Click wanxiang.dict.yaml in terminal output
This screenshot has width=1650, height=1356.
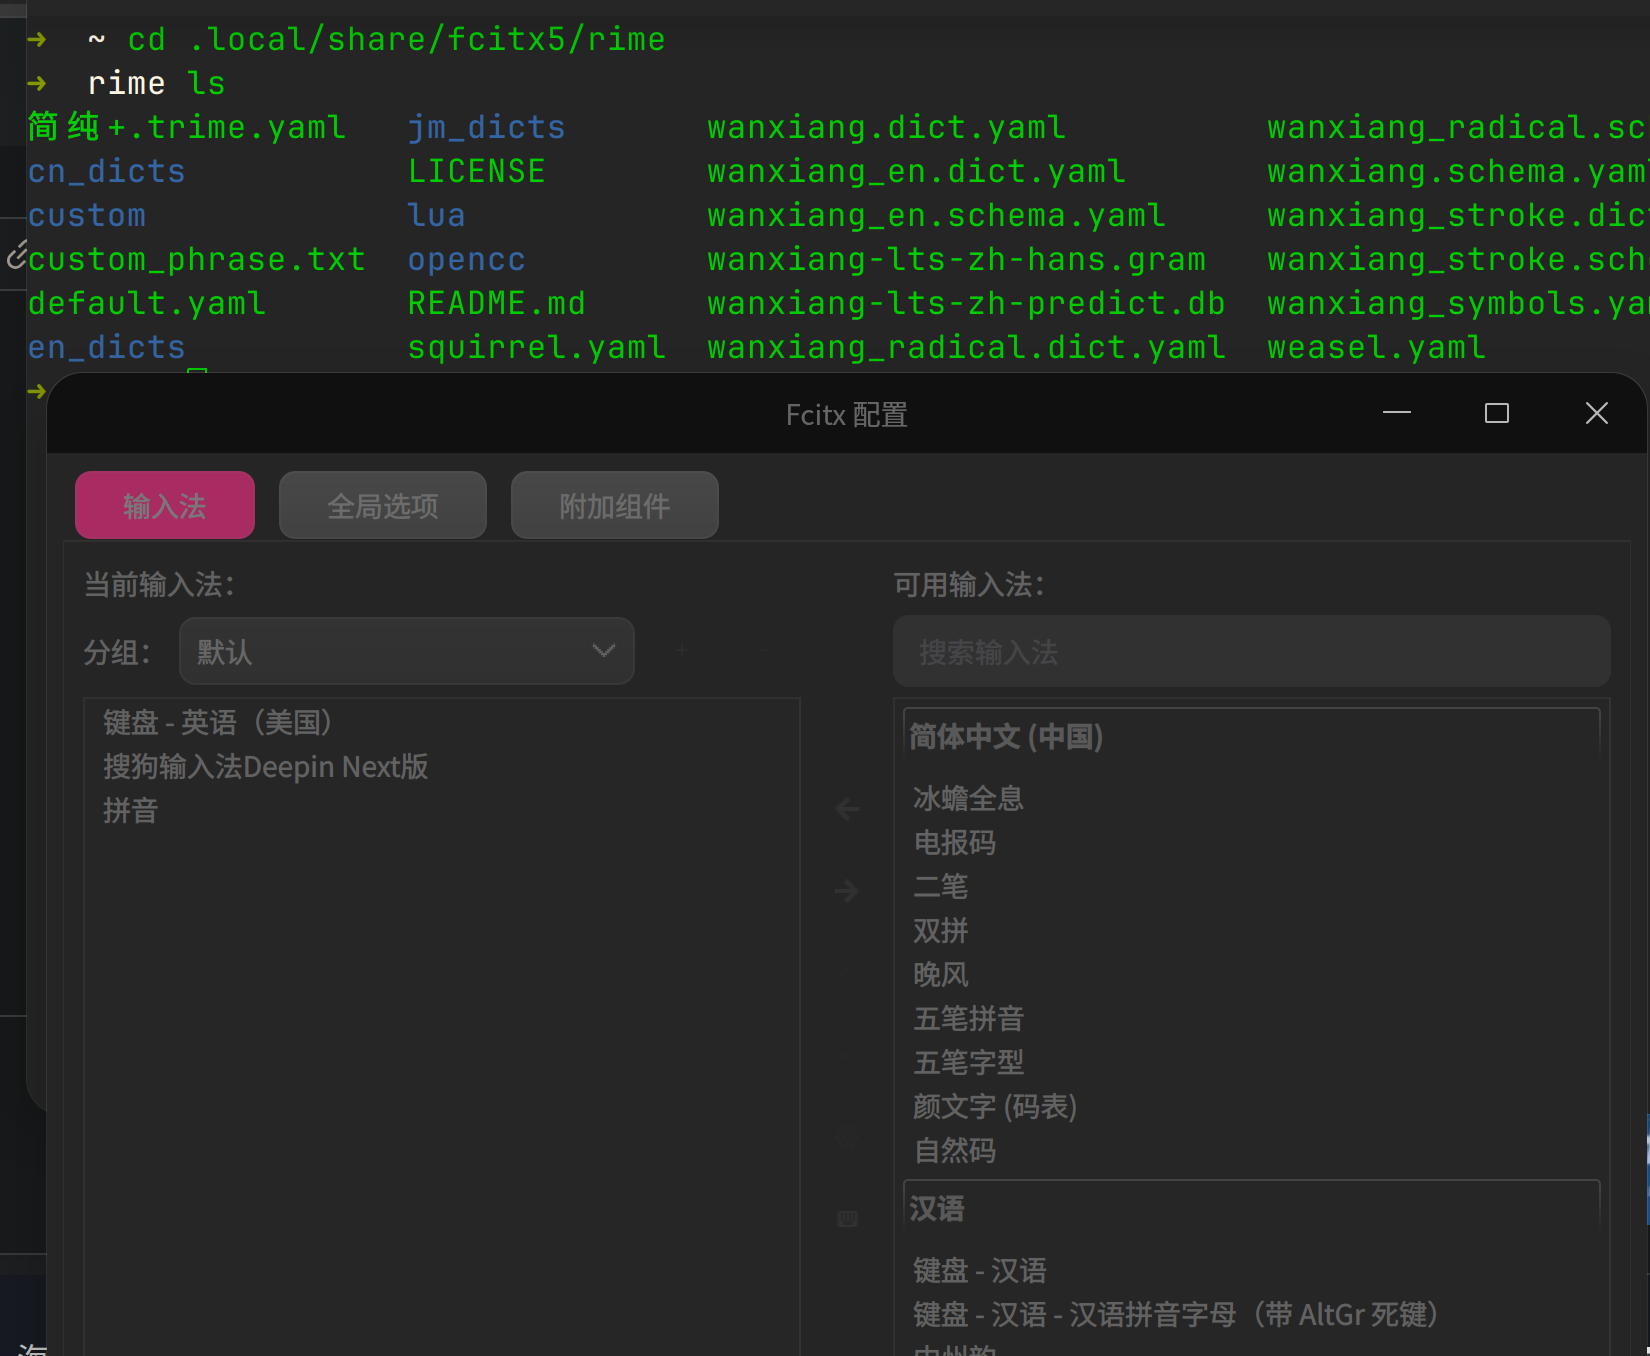point(887,127)
